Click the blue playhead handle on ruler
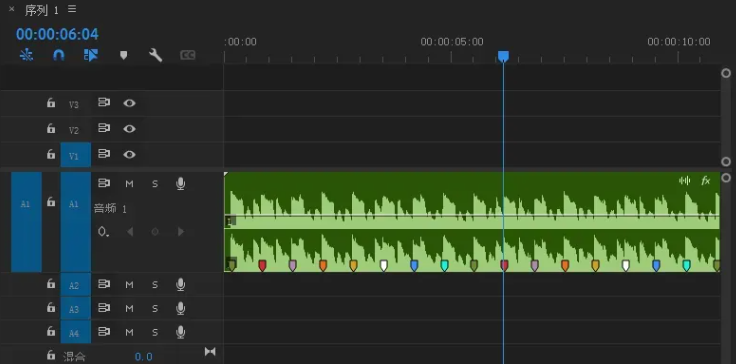This screenshot has height=364, width=736. pyautogui.click(x=503, y=57)
